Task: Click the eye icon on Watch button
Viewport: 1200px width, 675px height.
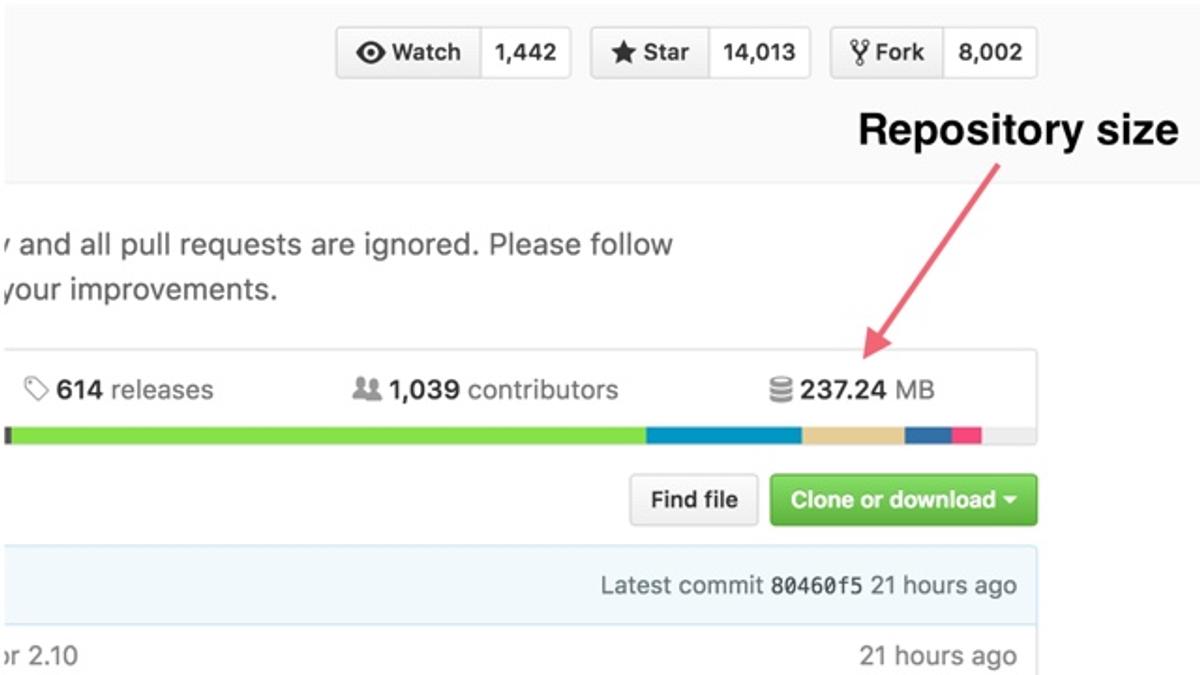Action: (370, 53)
